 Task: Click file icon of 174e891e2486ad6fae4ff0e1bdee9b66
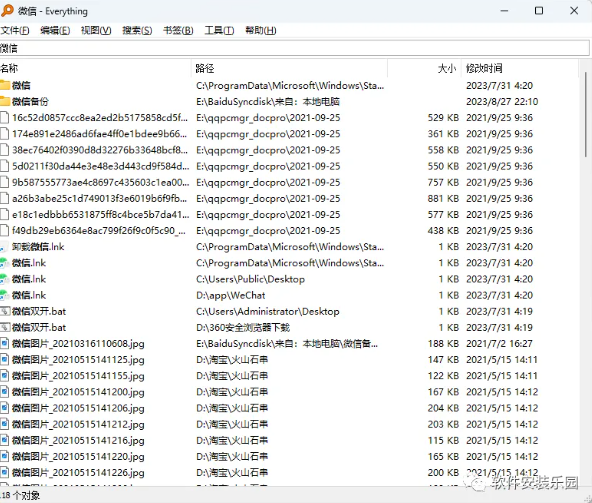pos(5,134)
